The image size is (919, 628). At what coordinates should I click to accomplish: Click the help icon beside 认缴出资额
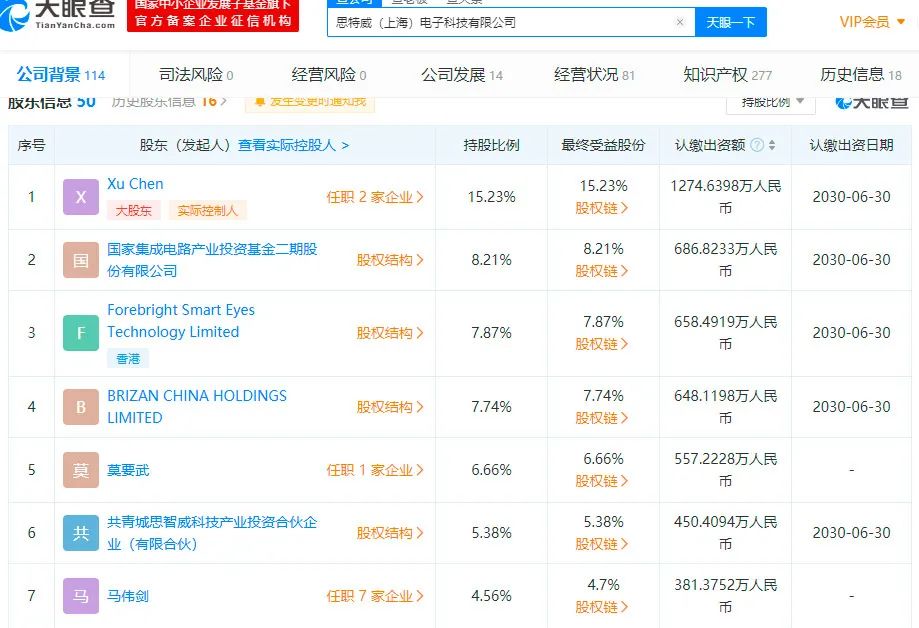pyautogui.click(x=757, y=145)
